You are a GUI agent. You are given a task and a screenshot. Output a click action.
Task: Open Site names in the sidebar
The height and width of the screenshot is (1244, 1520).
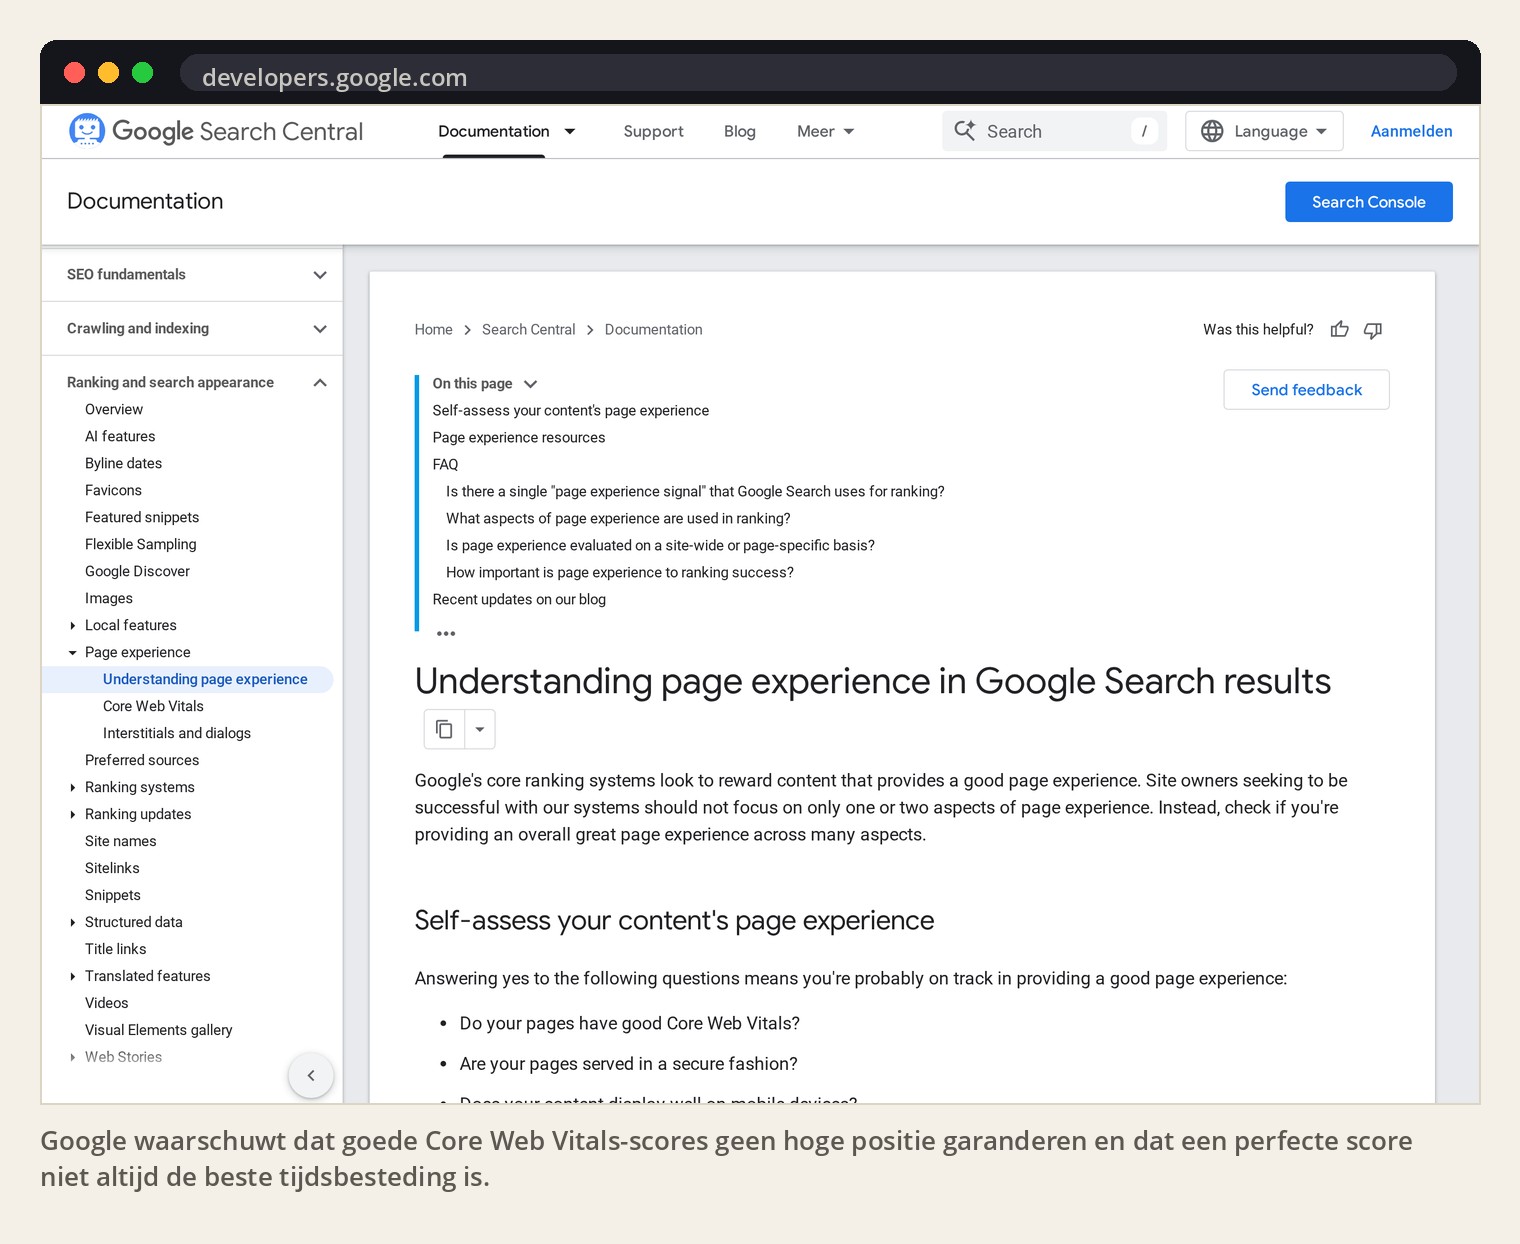click(x=121, y=841)
